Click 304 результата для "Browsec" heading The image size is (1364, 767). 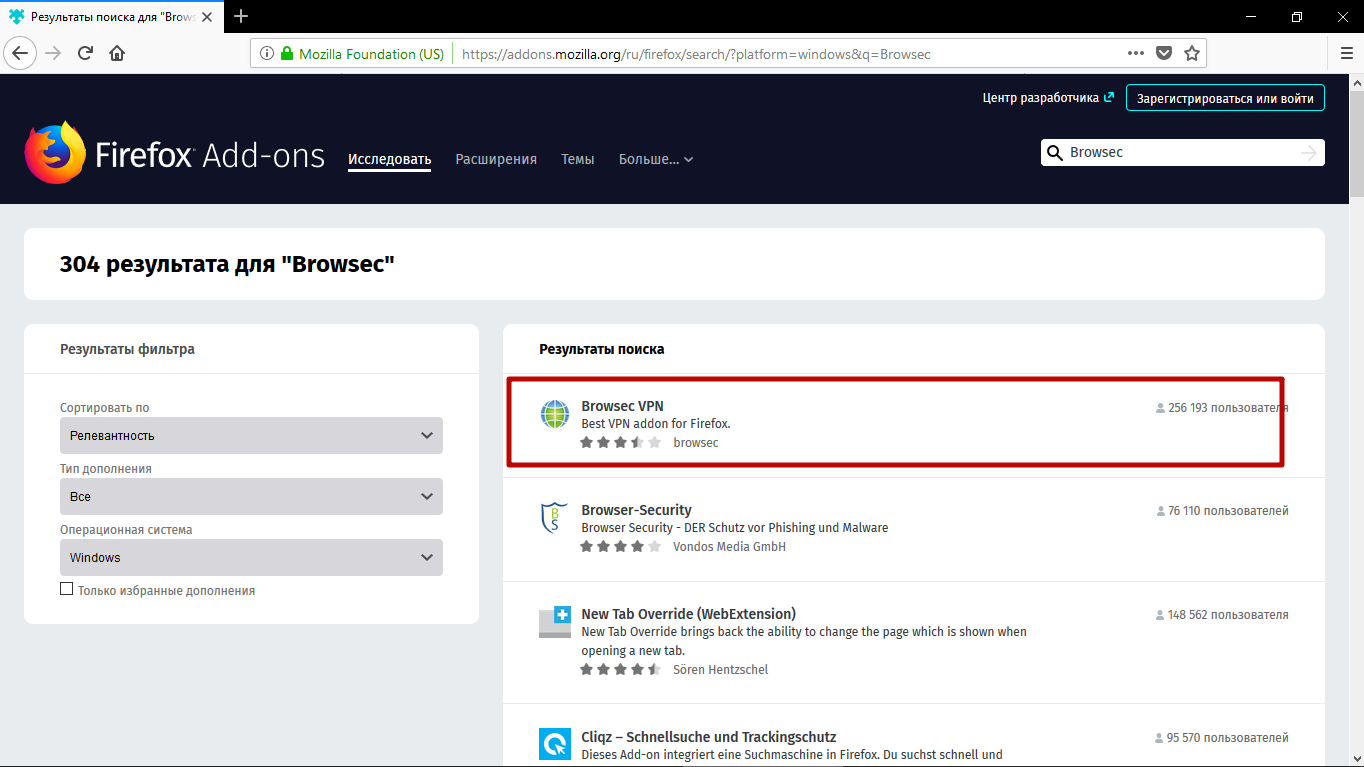coord(227,264)
